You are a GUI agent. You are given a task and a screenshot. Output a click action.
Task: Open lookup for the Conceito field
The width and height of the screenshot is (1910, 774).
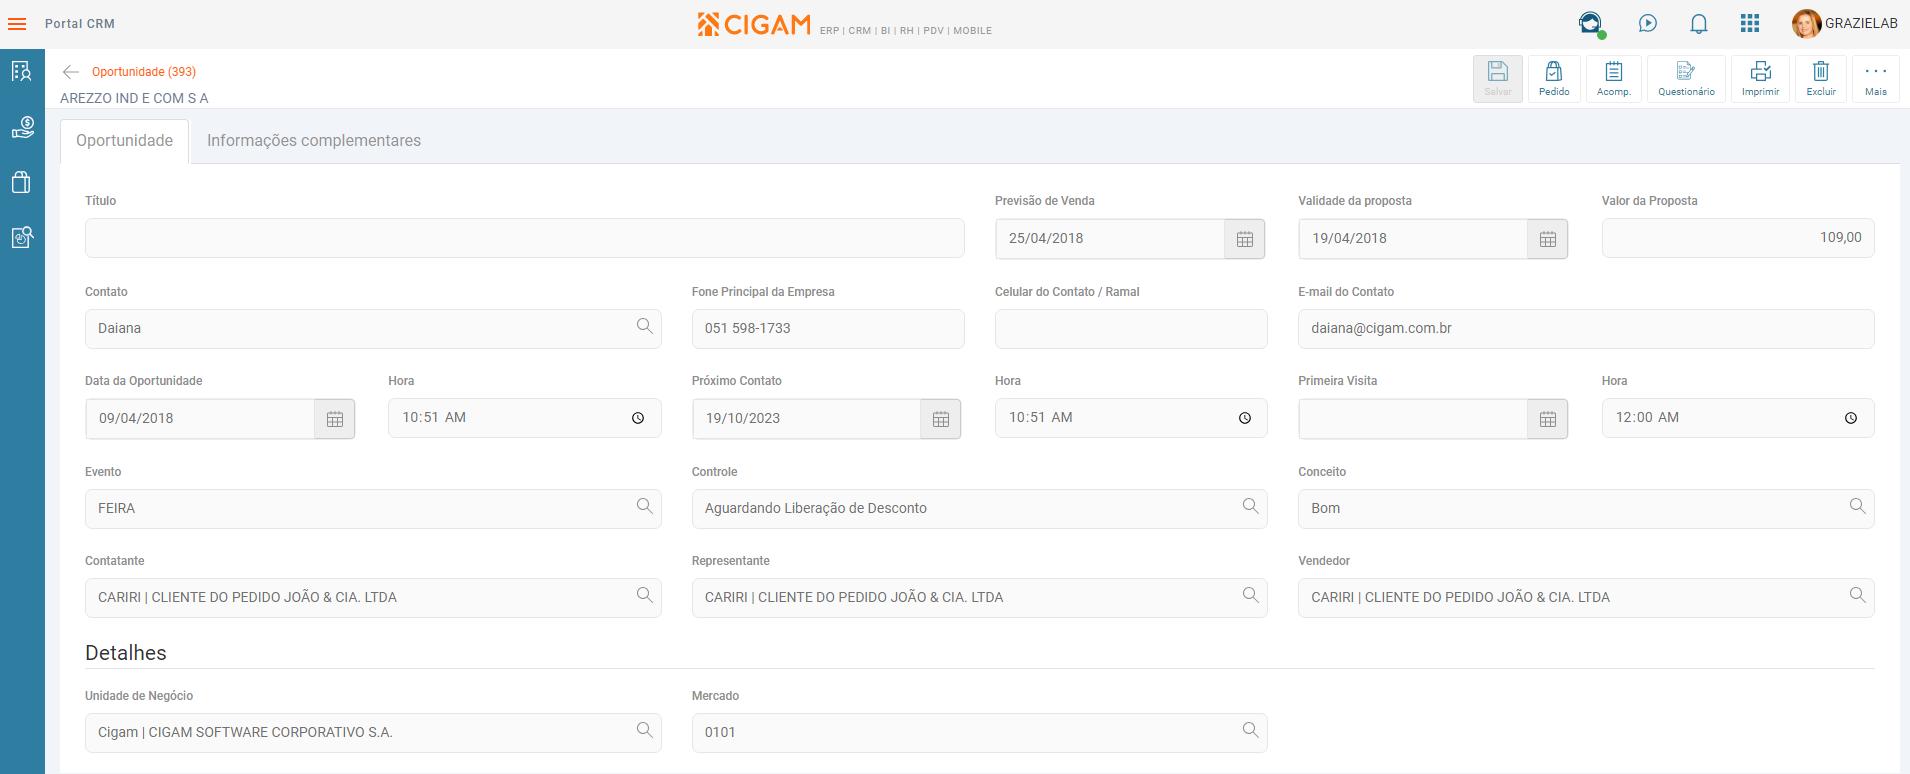pos(1858,506)
